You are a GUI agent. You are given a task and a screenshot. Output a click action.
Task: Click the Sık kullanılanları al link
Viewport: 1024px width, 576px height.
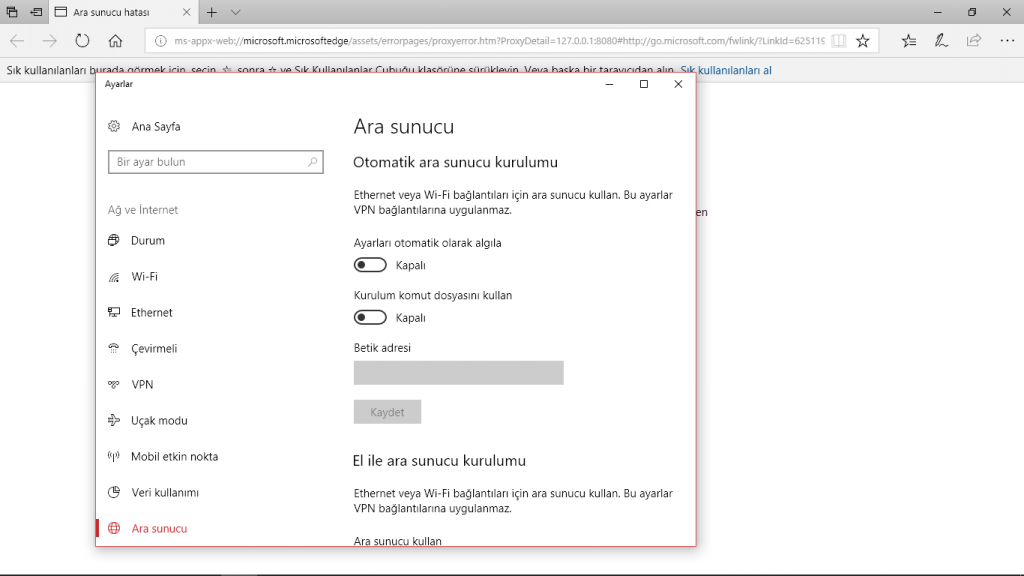[725, 71]
